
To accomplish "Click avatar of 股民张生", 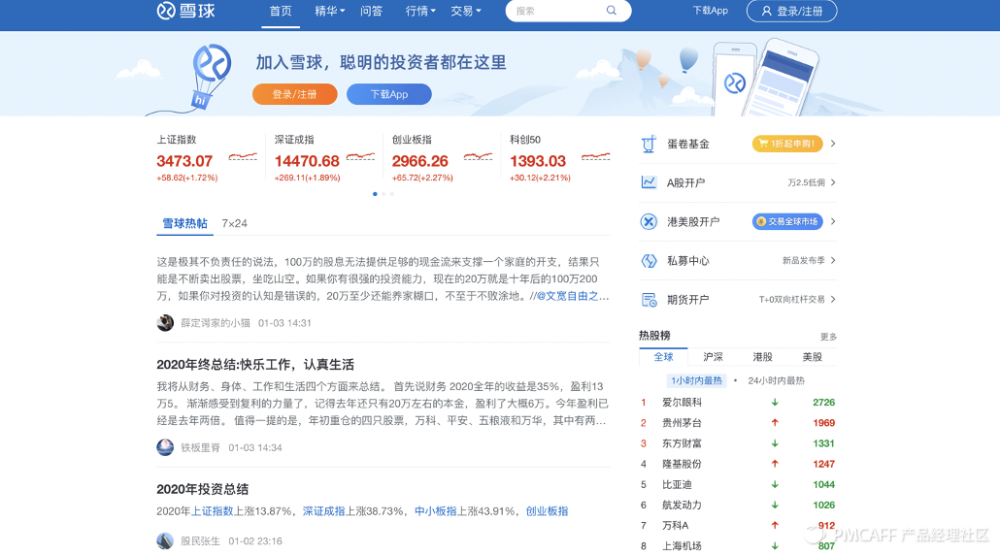I will coord(165,541).
